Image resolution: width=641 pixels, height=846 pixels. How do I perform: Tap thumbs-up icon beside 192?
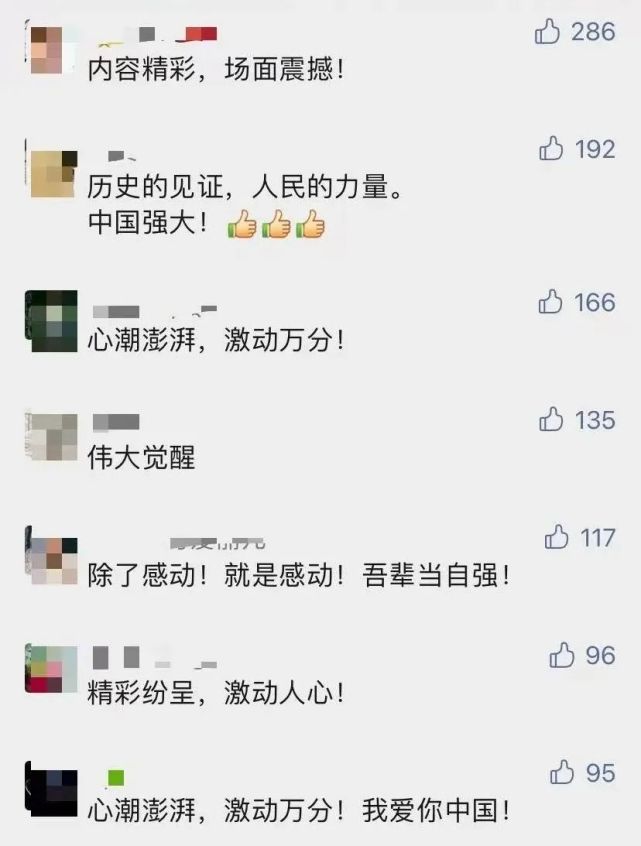tap(551, 148)
